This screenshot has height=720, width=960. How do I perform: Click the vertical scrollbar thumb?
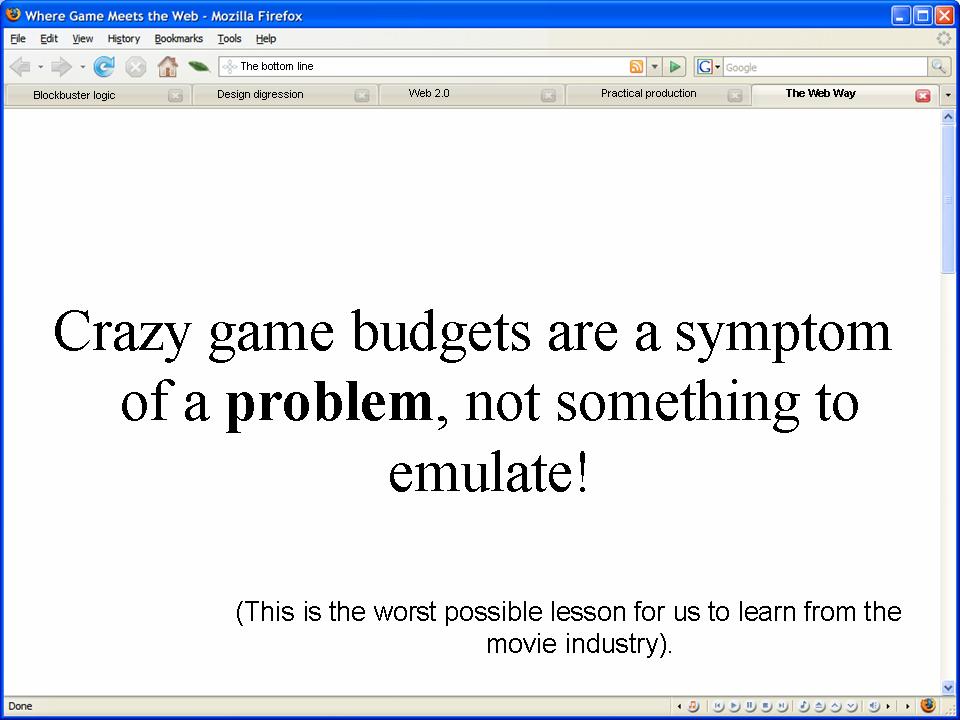[948, 199]
